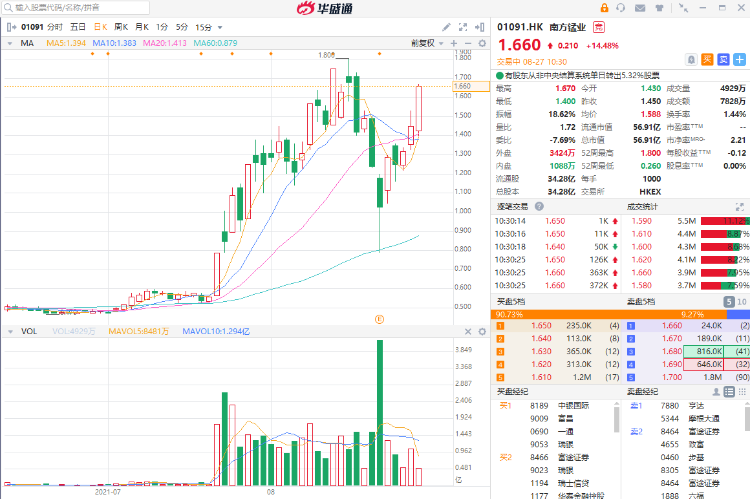Switch to 分时 intraday chart tab
This screenshot has width=750, height=499.
coord(55,27)
